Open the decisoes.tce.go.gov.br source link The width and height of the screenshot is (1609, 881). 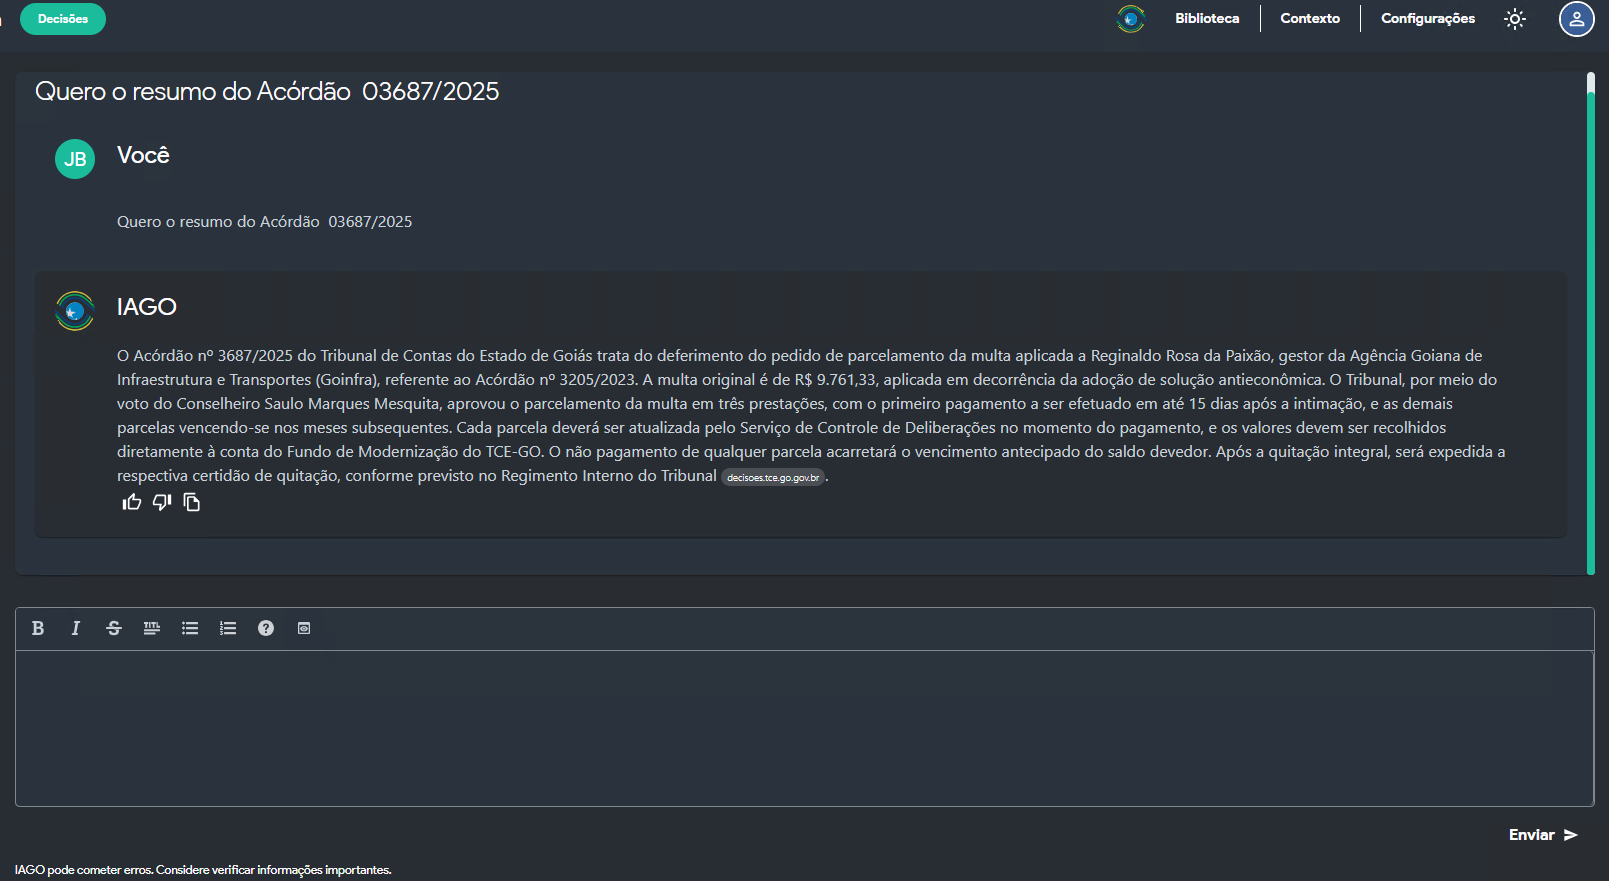point(773,478)
